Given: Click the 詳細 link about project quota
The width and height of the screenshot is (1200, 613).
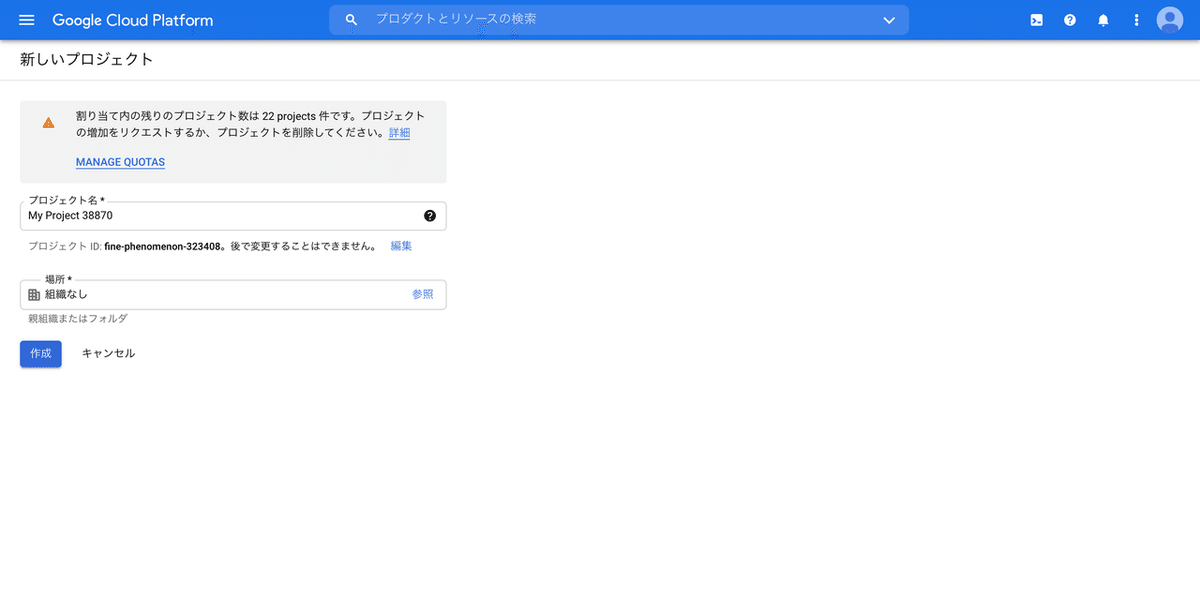Looking at the screenshot, I should pos(399,132).
